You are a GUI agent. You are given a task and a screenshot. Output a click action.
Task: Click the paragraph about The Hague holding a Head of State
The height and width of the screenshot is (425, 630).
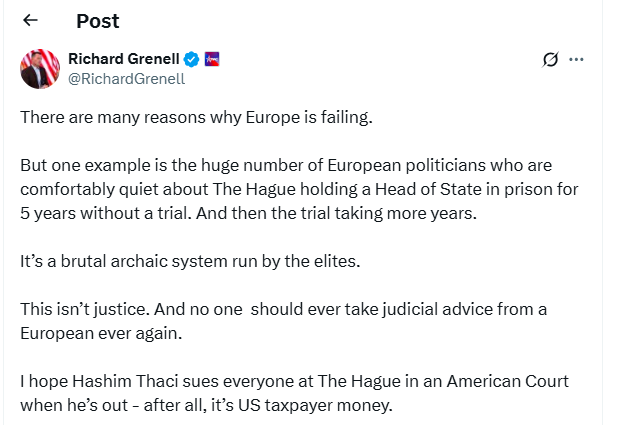(286, 189)
